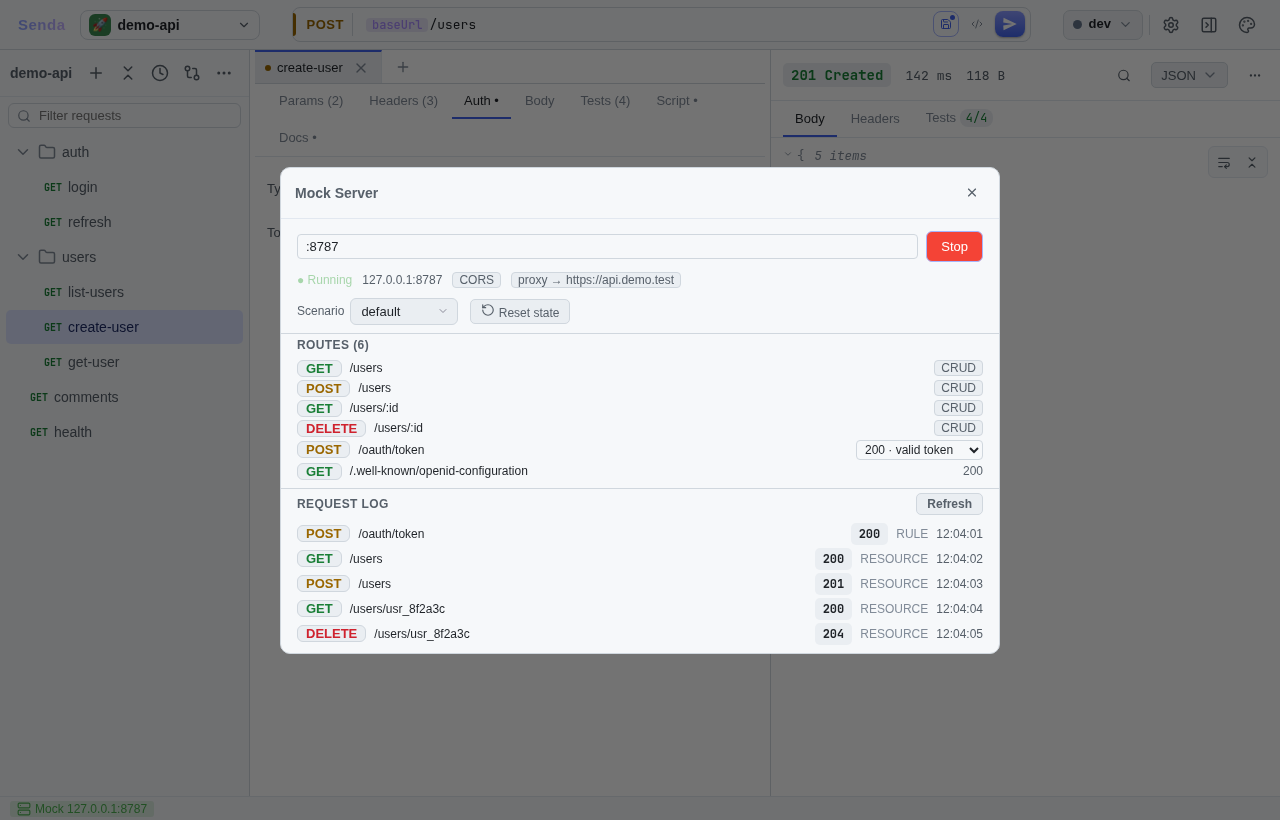Collapse the auth folder chevron
This screenshot has width=1280, height=820.
[x=23, y=152]
